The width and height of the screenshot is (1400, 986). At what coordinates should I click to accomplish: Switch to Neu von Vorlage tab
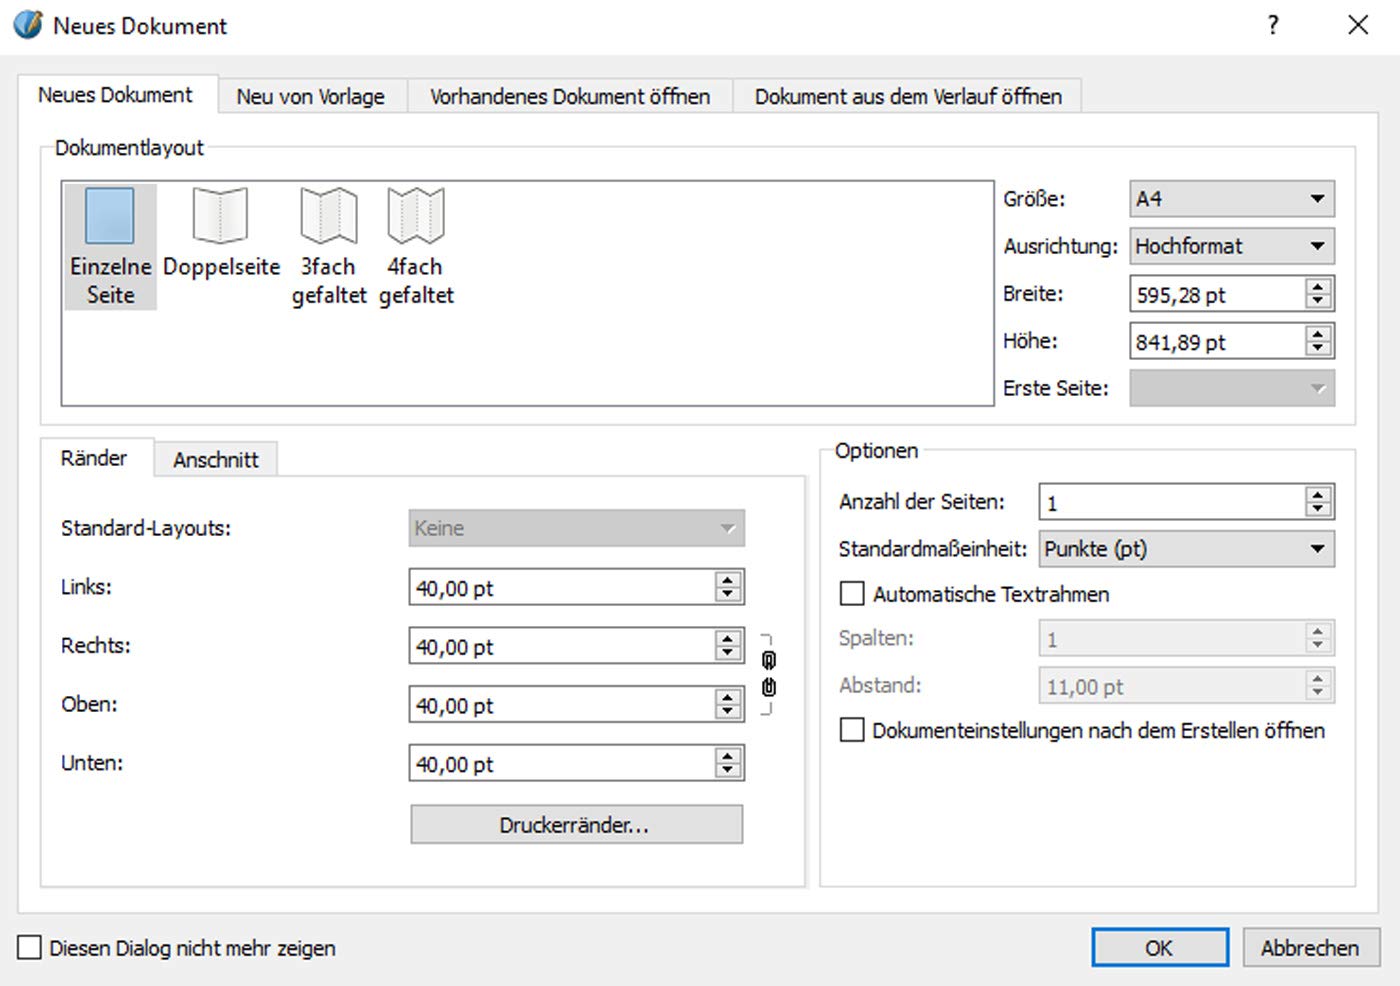[311, 97]
